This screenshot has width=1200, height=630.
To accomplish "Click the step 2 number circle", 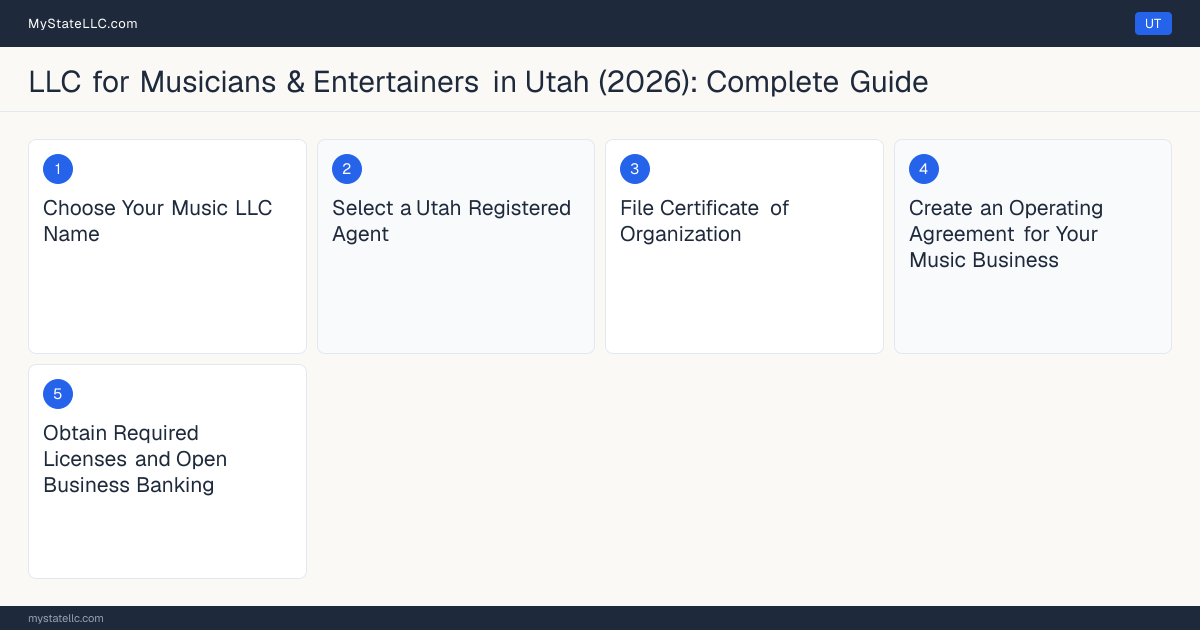I will coord(347,169).
